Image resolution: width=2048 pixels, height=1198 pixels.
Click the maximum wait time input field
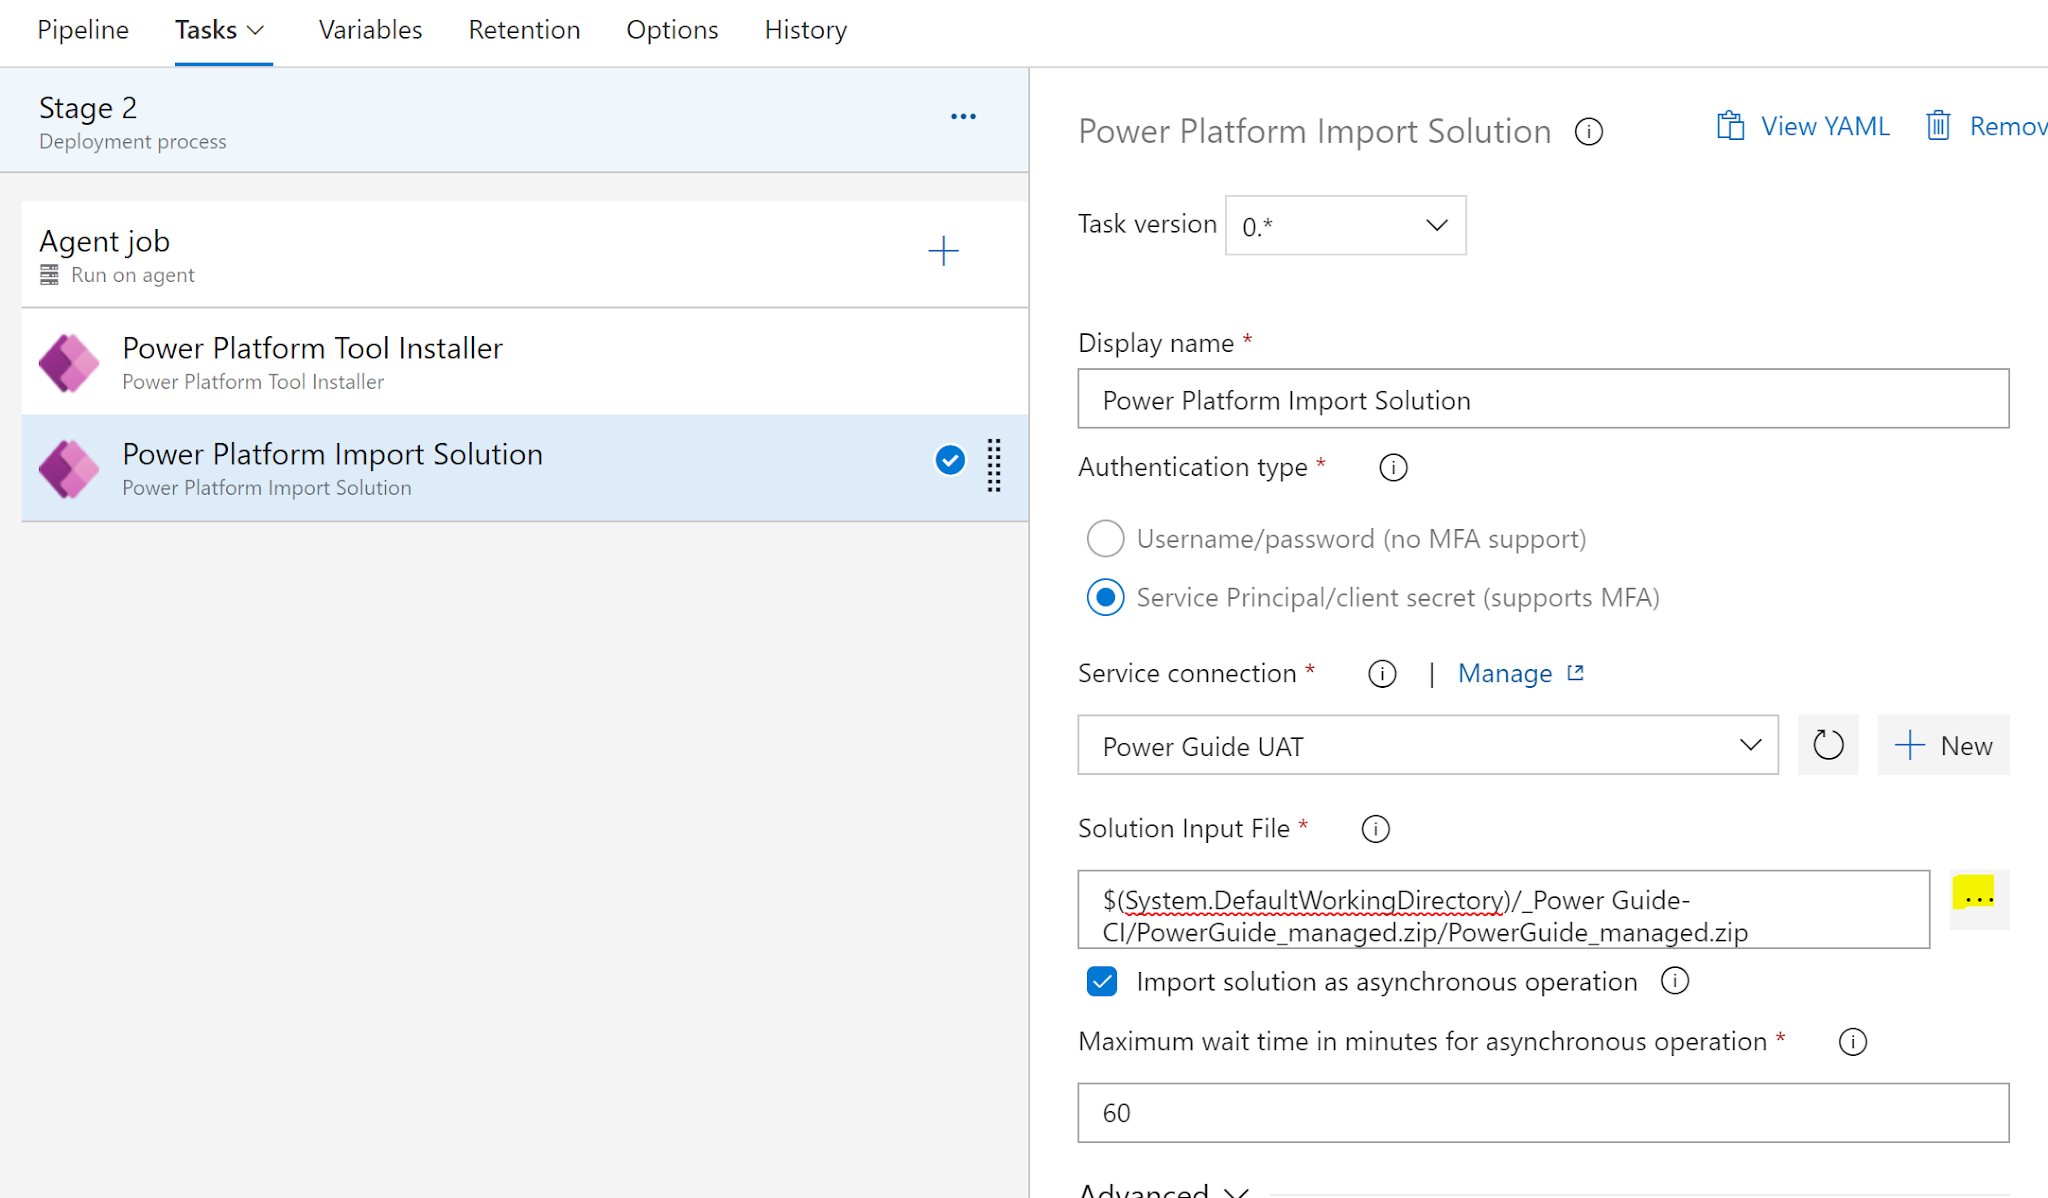1542,1113
